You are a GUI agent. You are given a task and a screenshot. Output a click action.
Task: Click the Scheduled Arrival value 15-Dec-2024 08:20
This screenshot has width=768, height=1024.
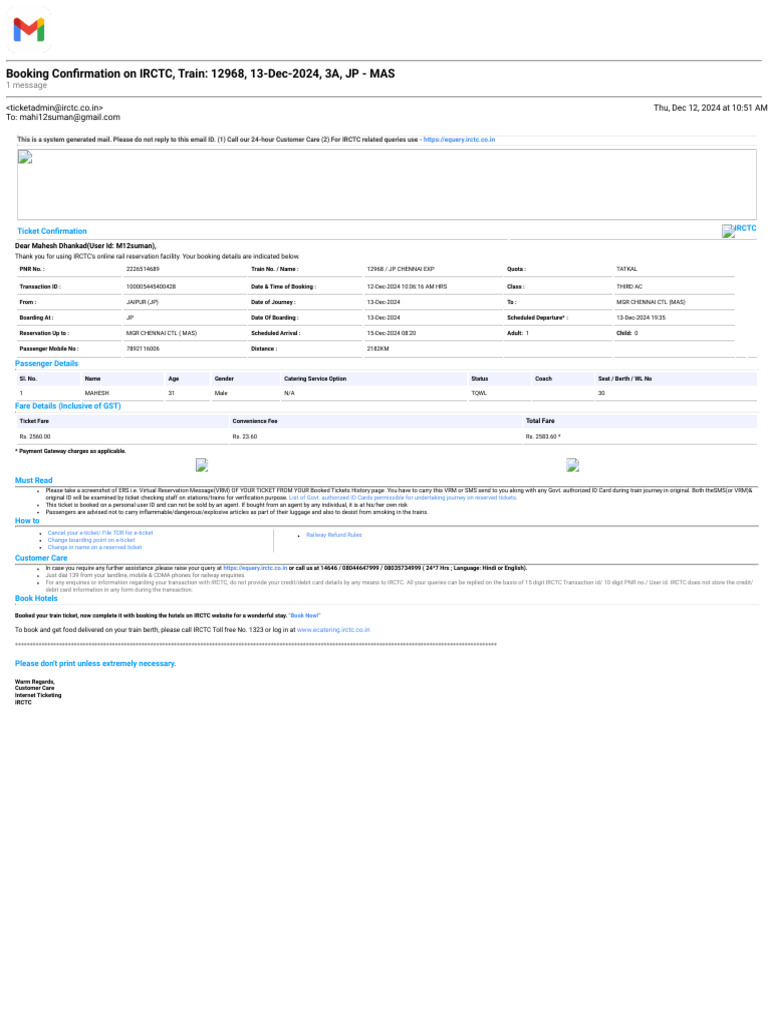[x=391, y=333]
